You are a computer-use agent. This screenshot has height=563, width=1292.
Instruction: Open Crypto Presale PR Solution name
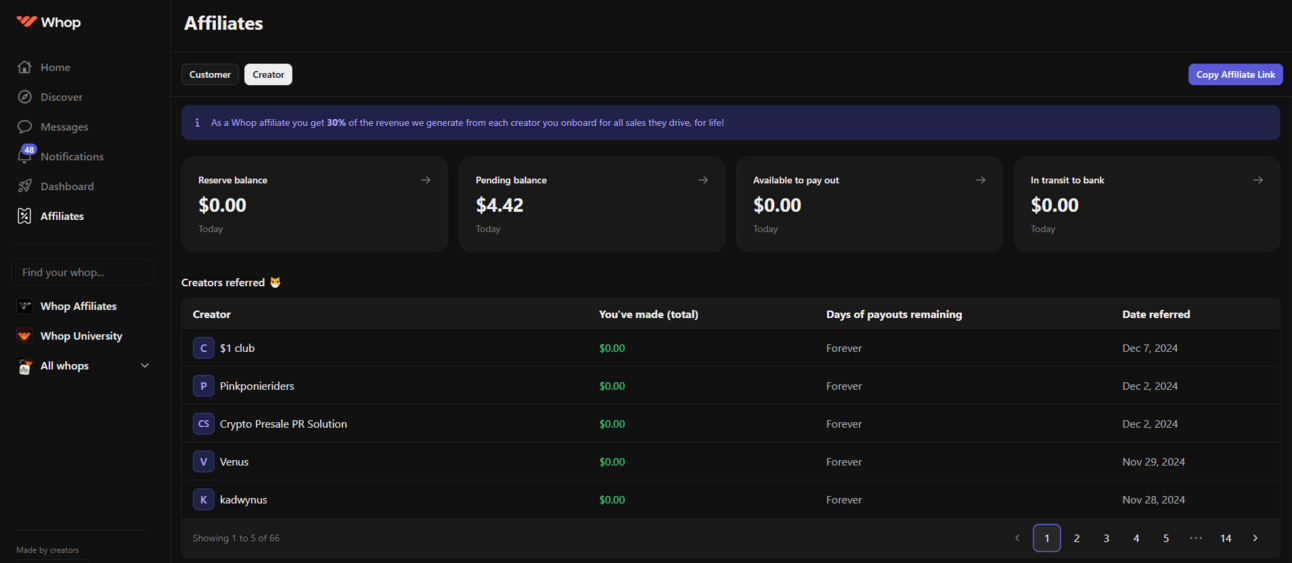click(x=284, y=424)
